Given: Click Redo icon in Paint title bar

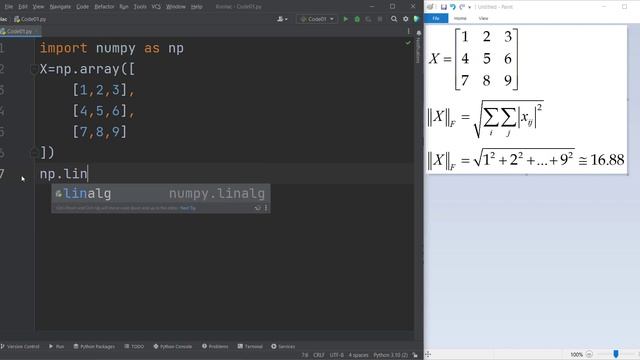Looking at the screenshot, I should pos(462,7).
